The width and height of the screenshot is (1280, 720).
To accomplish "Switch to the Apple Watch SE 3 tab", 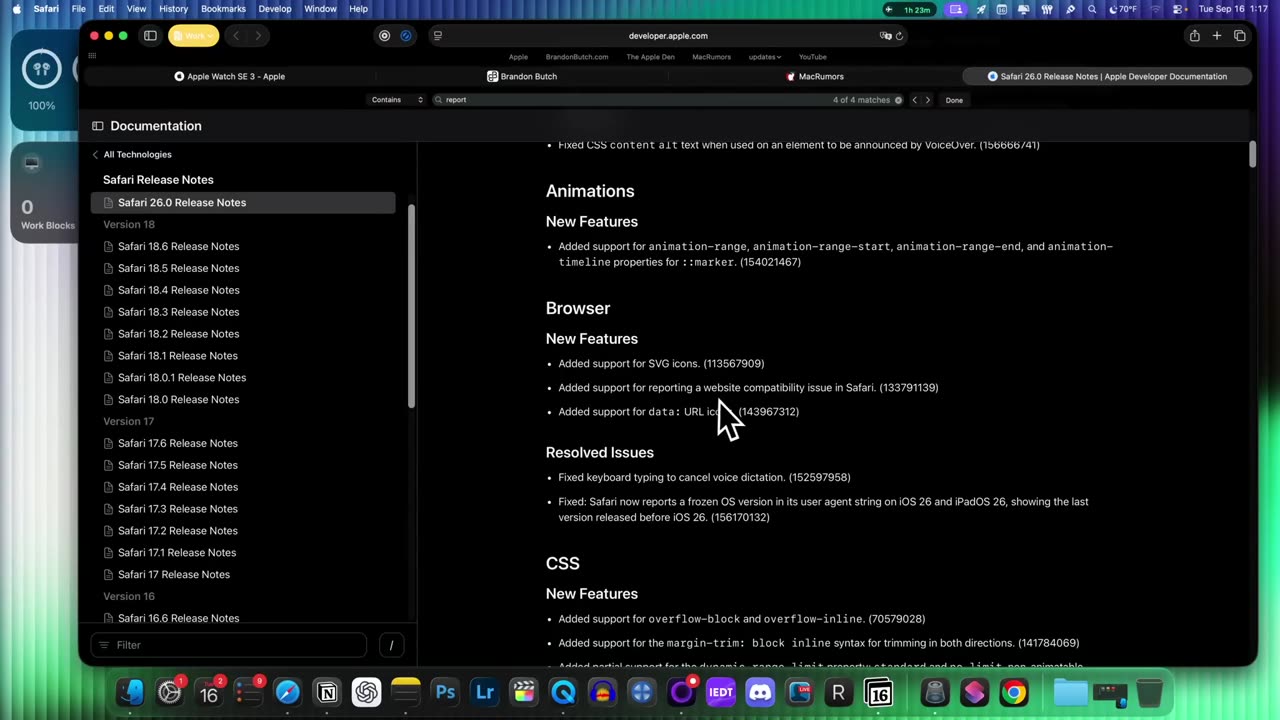I will [229, 76].
